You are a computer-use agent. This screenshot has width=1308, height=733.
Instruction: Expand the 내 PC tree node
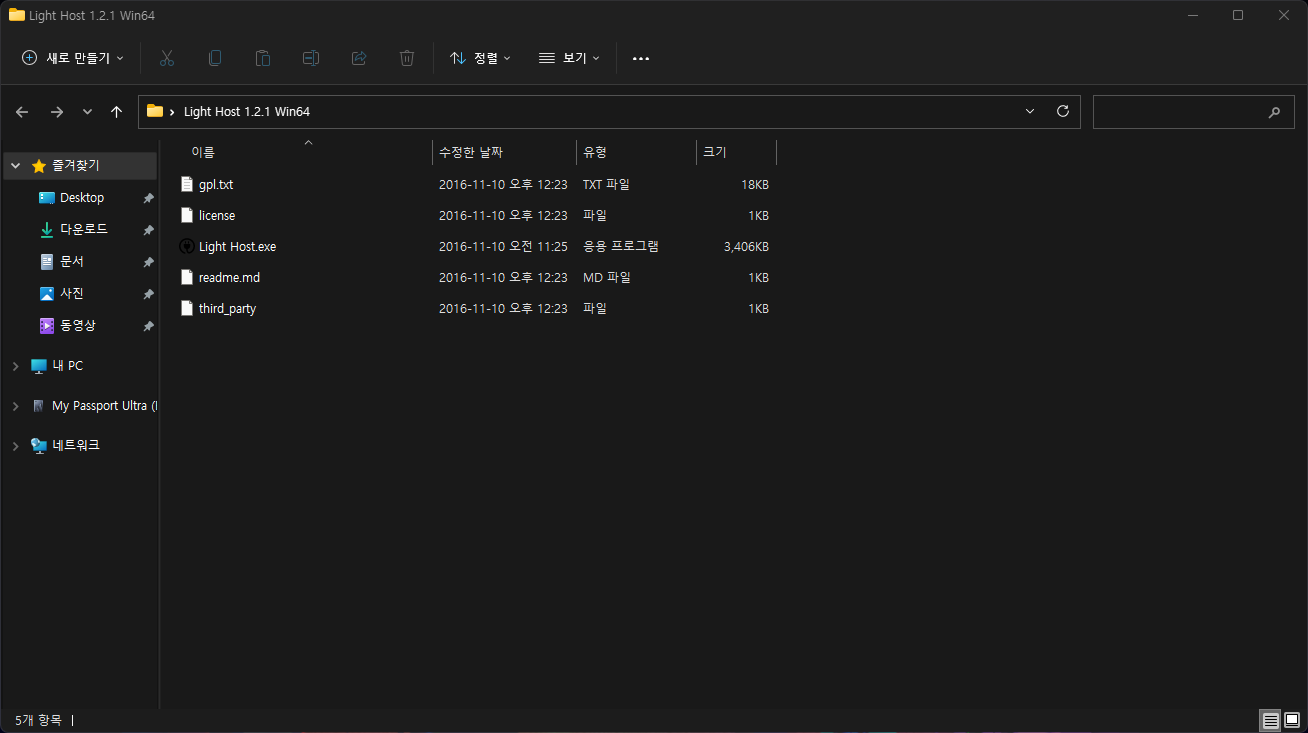[x=15, y=366]
